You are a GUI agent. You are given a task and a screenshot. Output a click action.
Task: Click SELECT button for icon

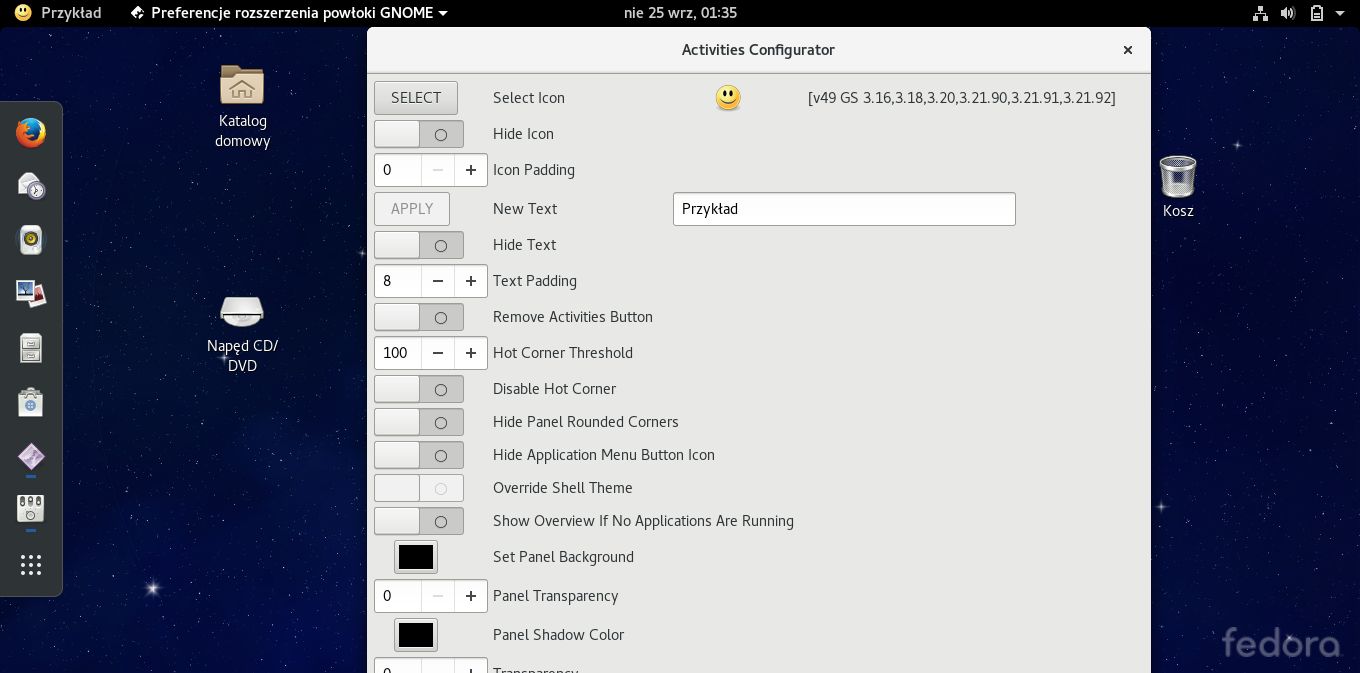point(416,98)
